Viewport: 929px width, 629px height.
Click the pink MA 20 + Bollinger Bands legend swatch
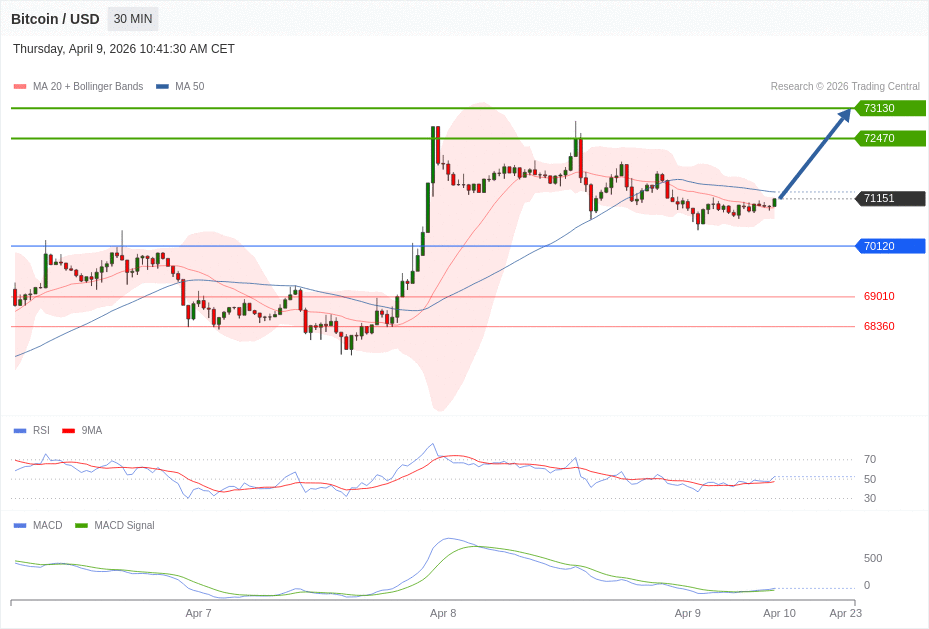[20, 87]
